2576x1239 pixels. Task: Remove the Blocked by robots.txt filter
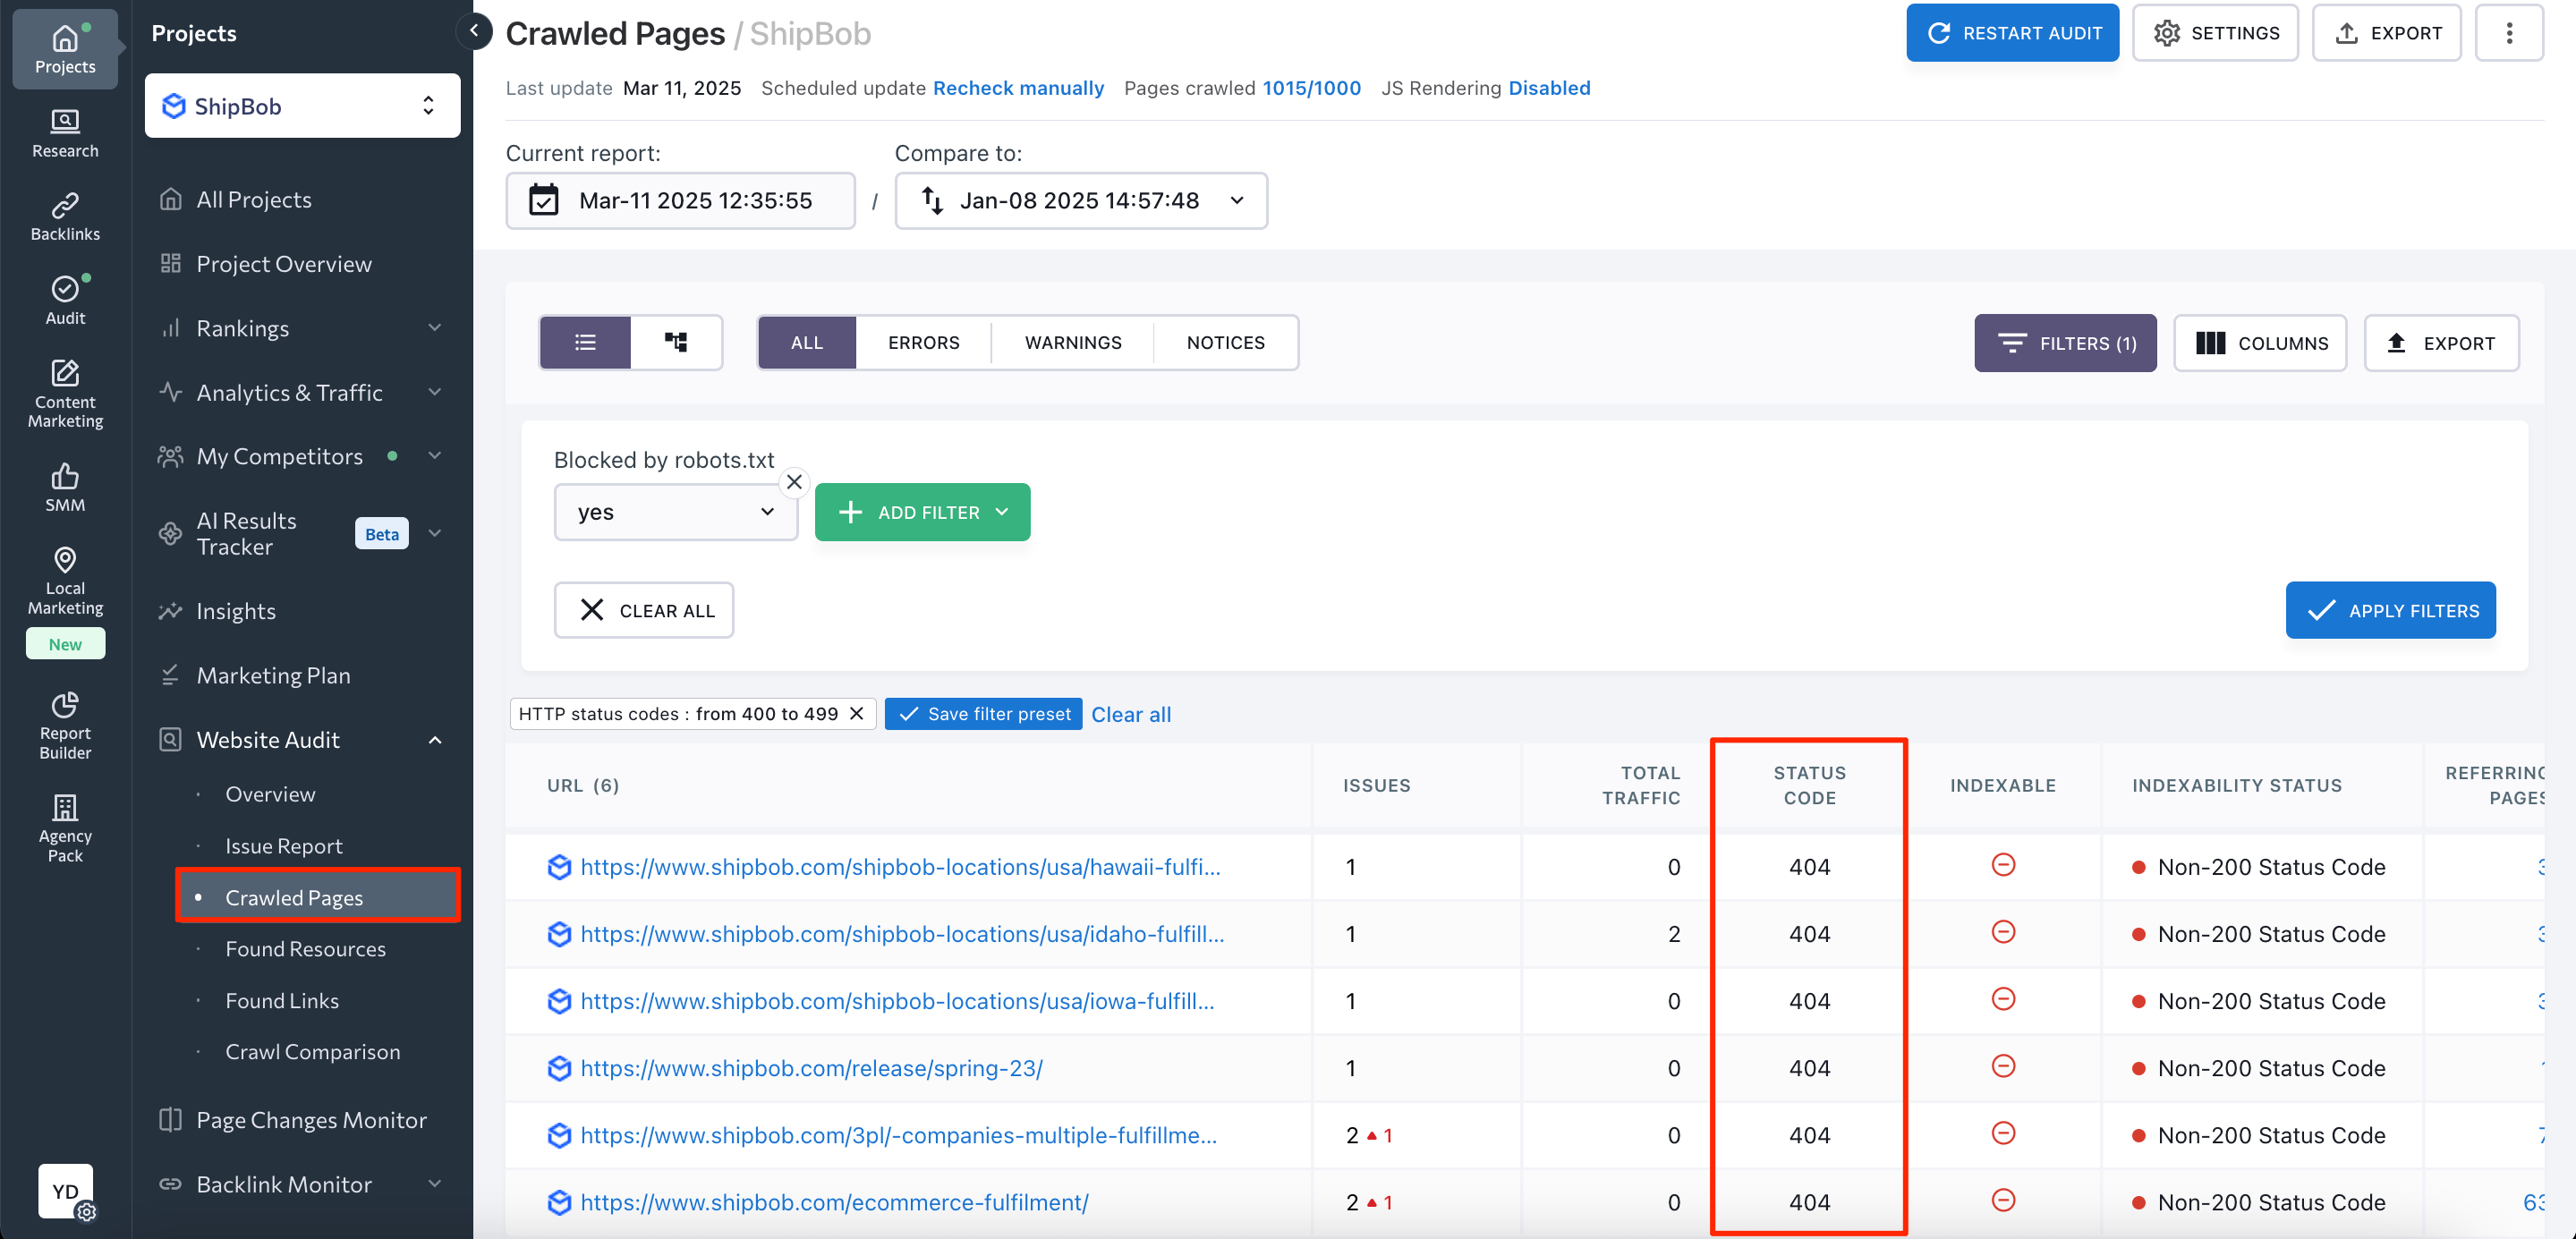[794, 482]
